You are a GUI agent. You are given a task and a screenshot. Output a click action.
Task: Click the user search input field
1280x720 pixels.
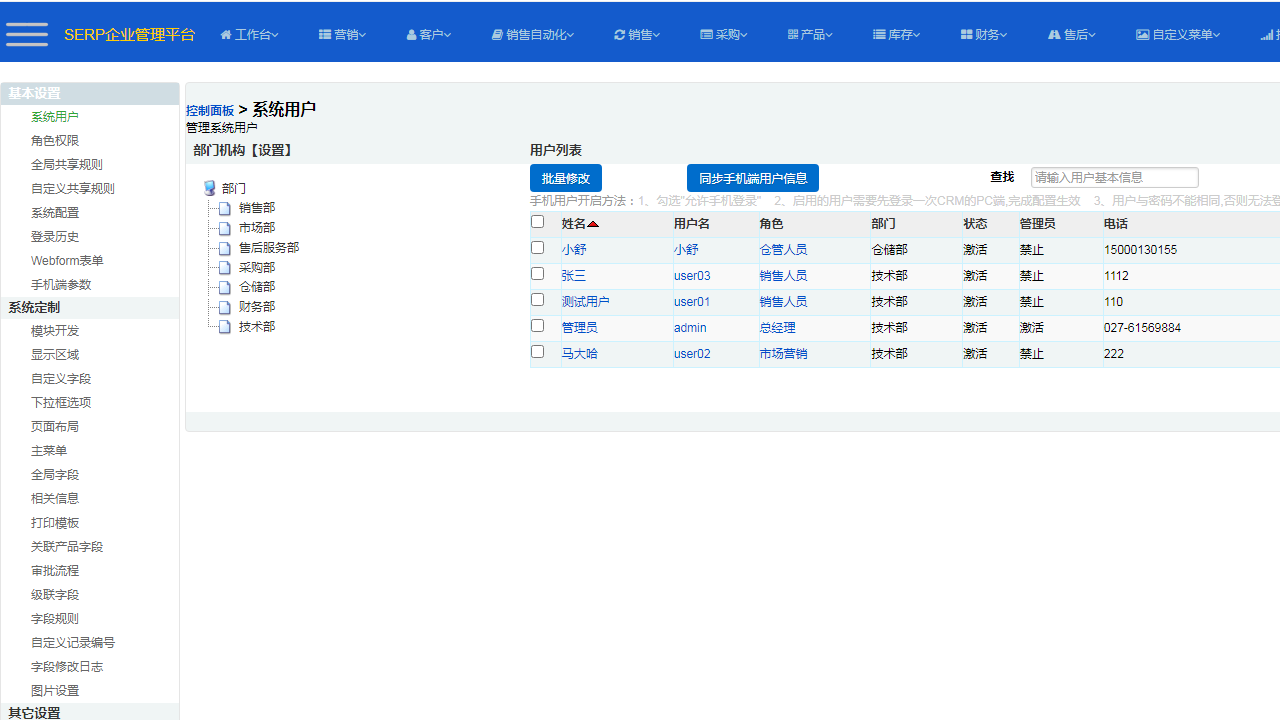[x=1114, y=177]
